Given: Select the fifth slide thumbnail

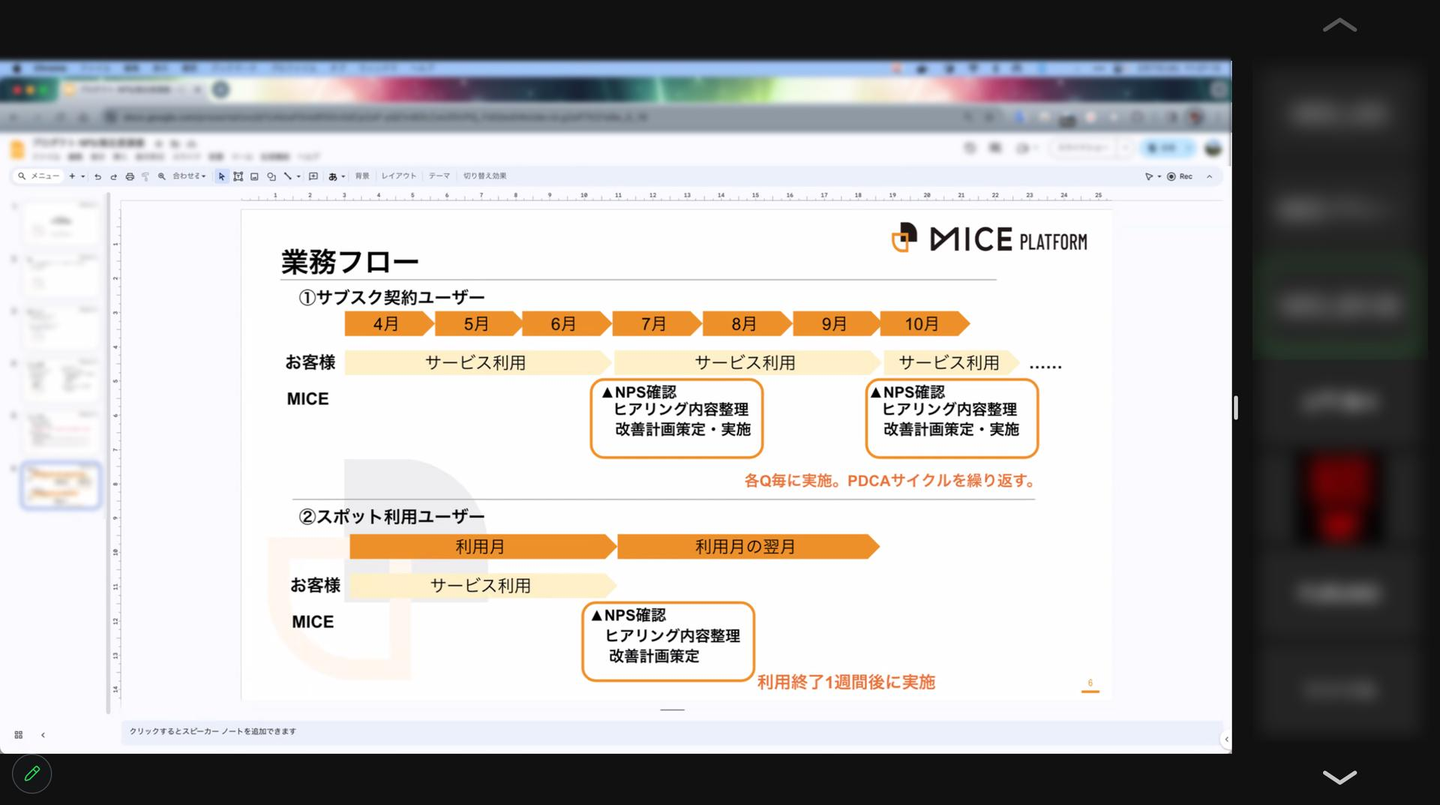Looking at the screenshot, I should (60, 432).
